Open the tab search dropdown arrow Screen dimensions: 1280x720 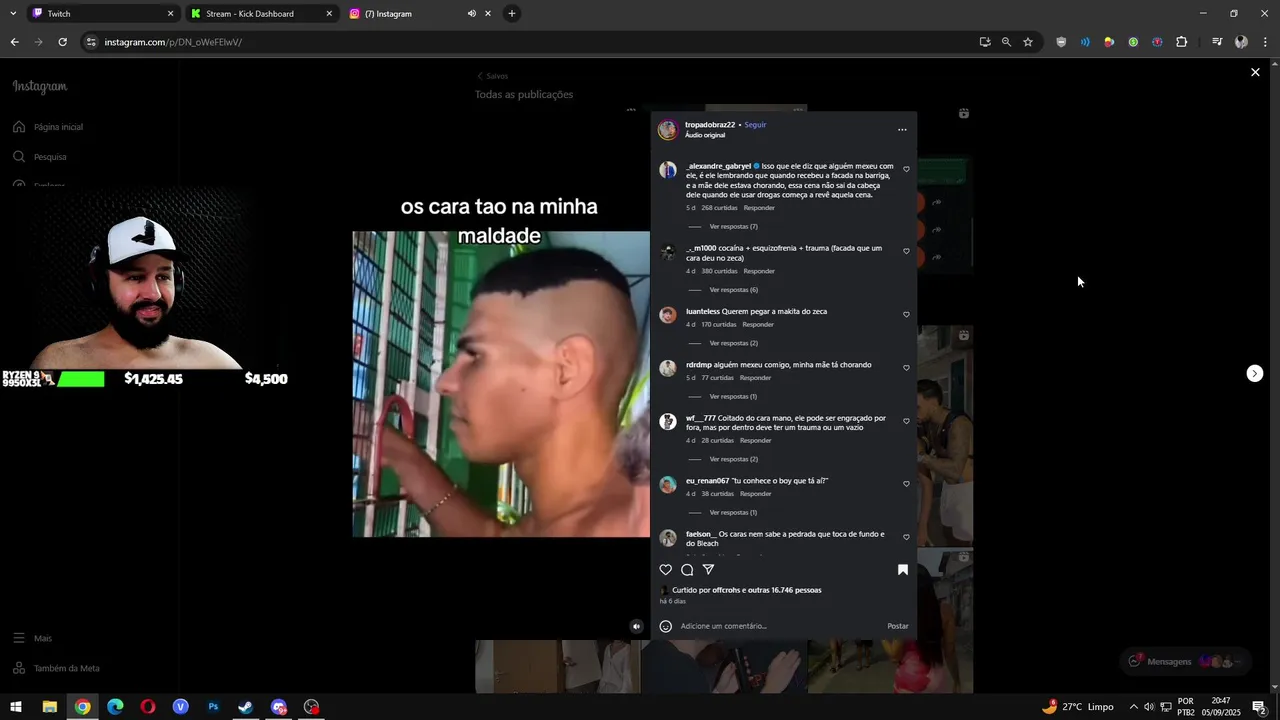click(12, 14)
